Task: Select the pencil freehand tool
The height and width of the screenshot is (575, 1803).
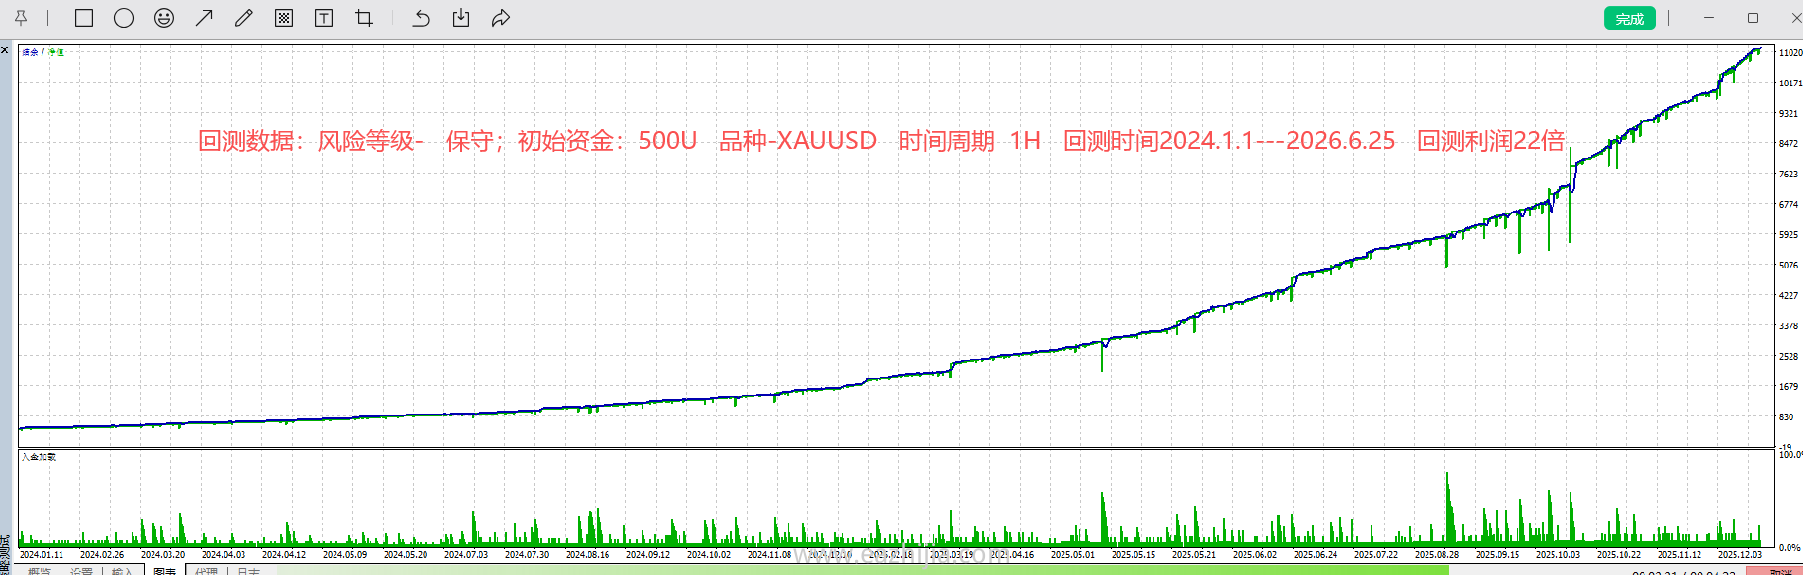Action: click(x=244, y=18)
